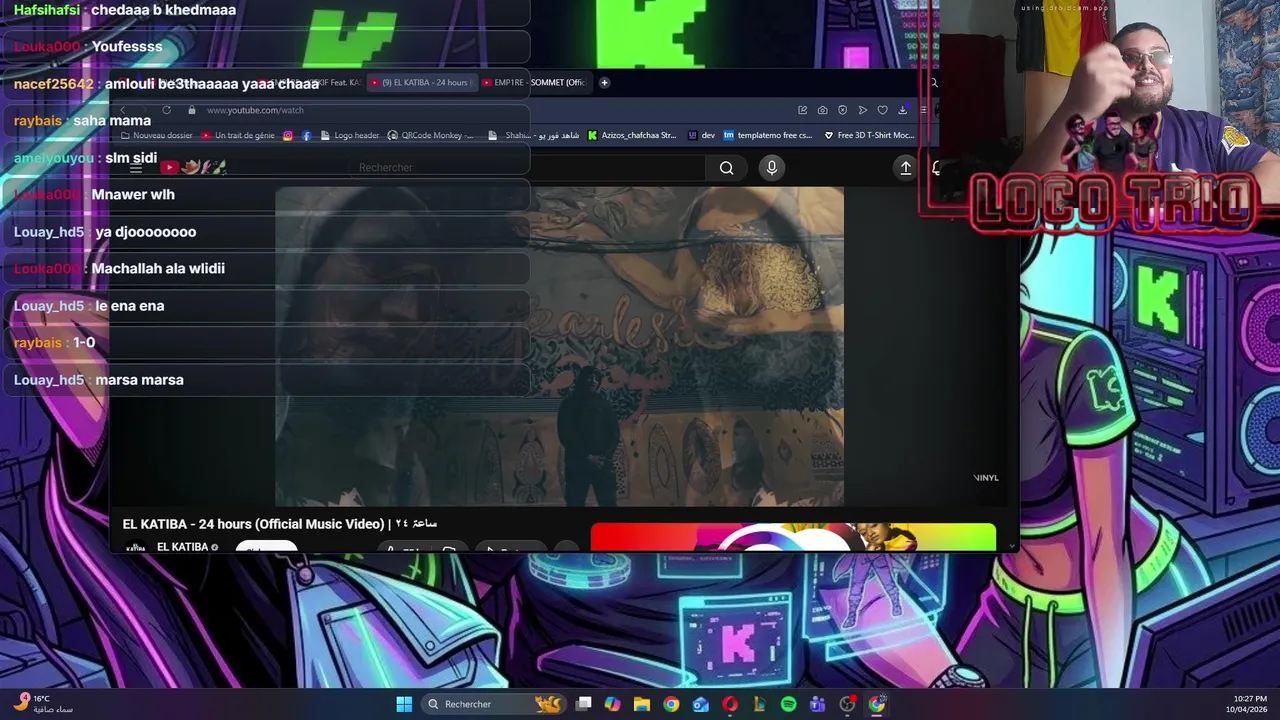Click the youtube.com/watch address bar
The height and width of the screenshot is (720, 1280).
click(255, 110)
